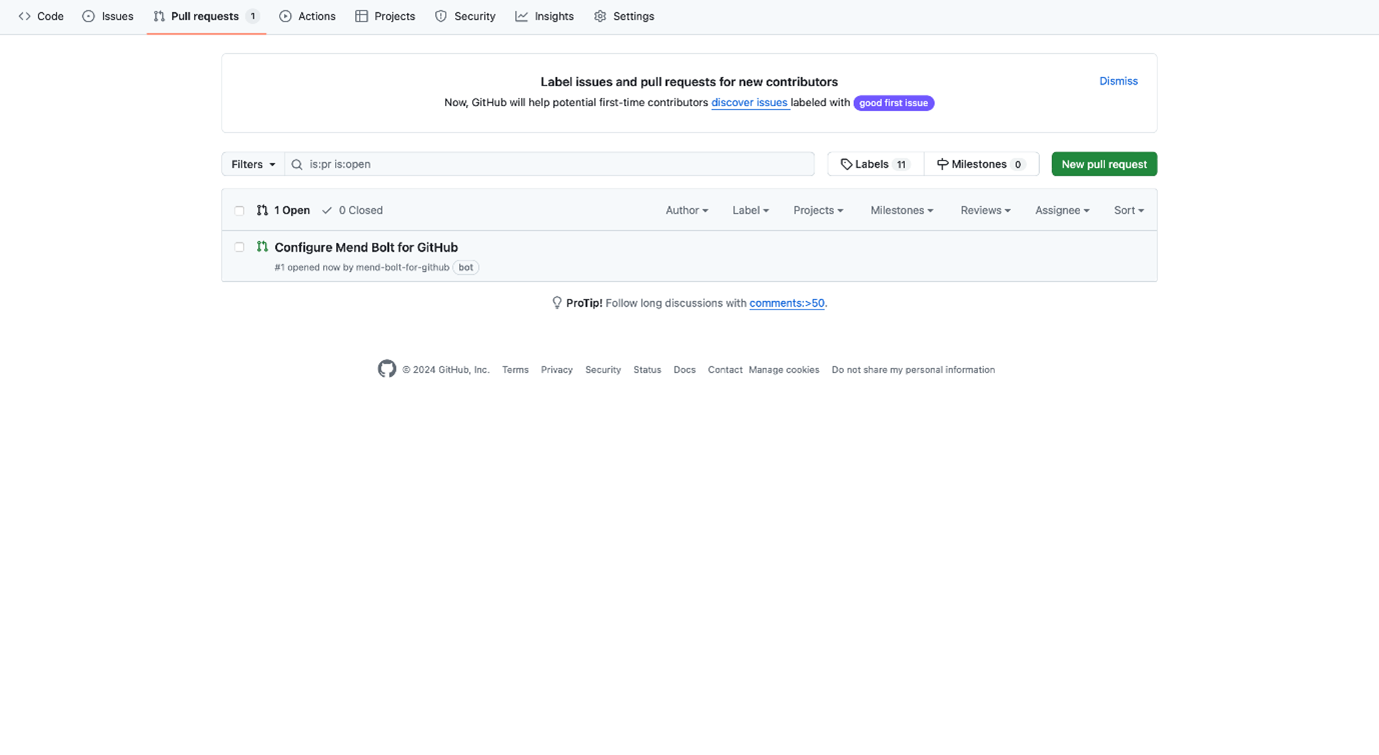The image size is (1379, 755).
Task: Open the footer Privacy link
Action: pyautogui.click(x=557, y=370)
